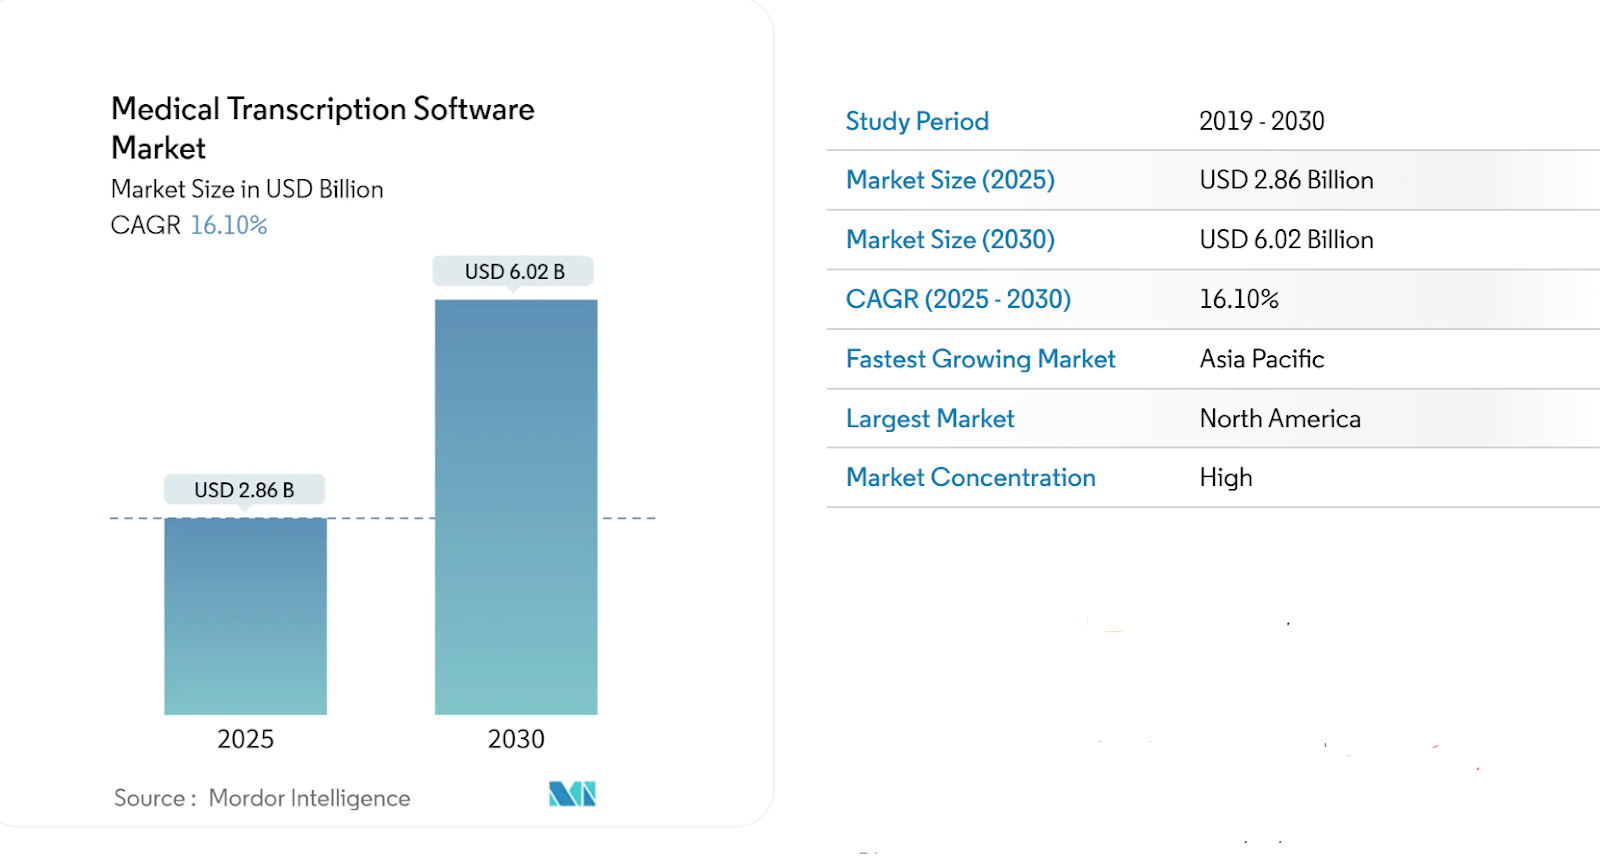Click the CAGR 16.10% value in chart header
This screenshot has height=868, width=1600.
(x=229, y=225)
